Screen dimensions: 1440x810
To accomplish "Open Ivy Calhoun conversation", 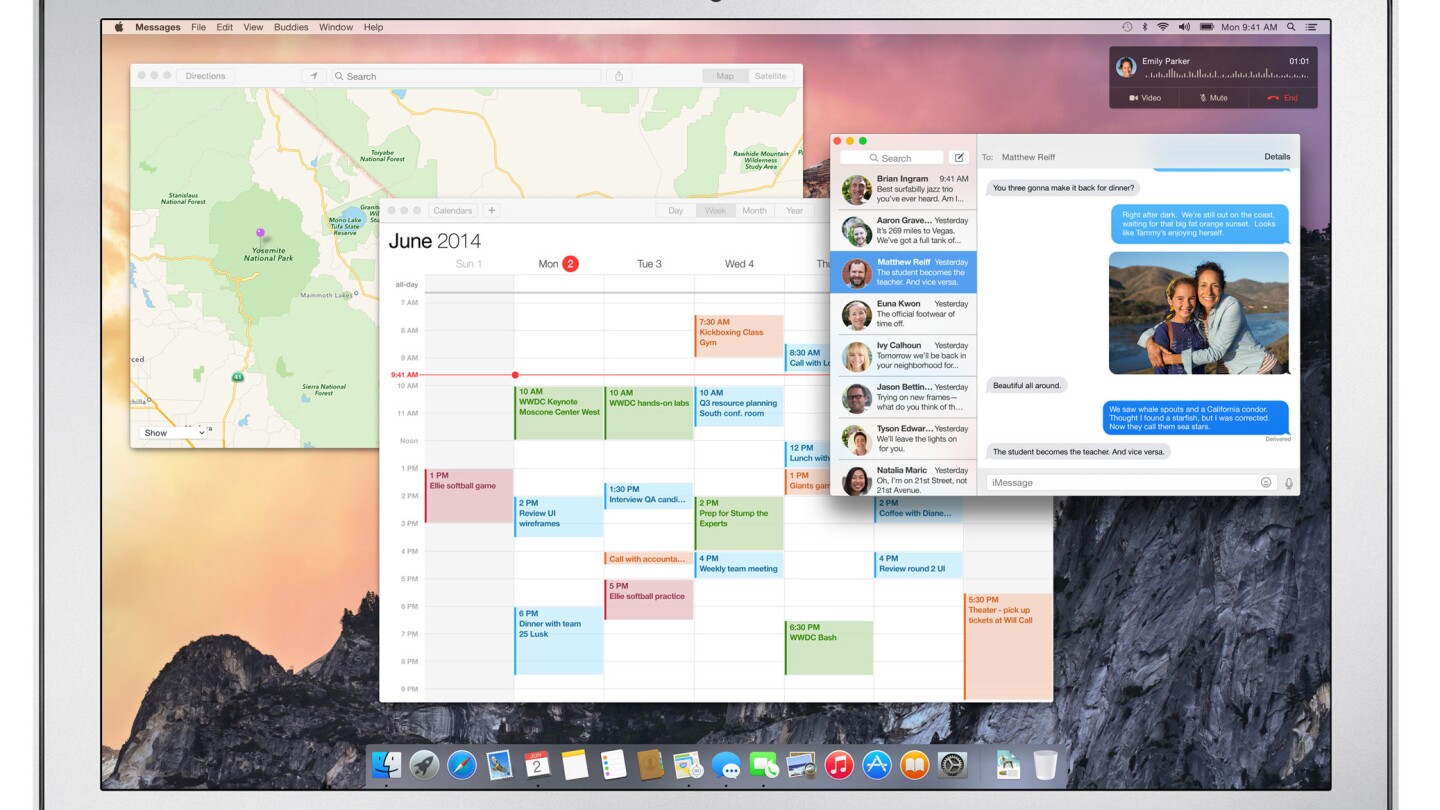I will [903, 356].
